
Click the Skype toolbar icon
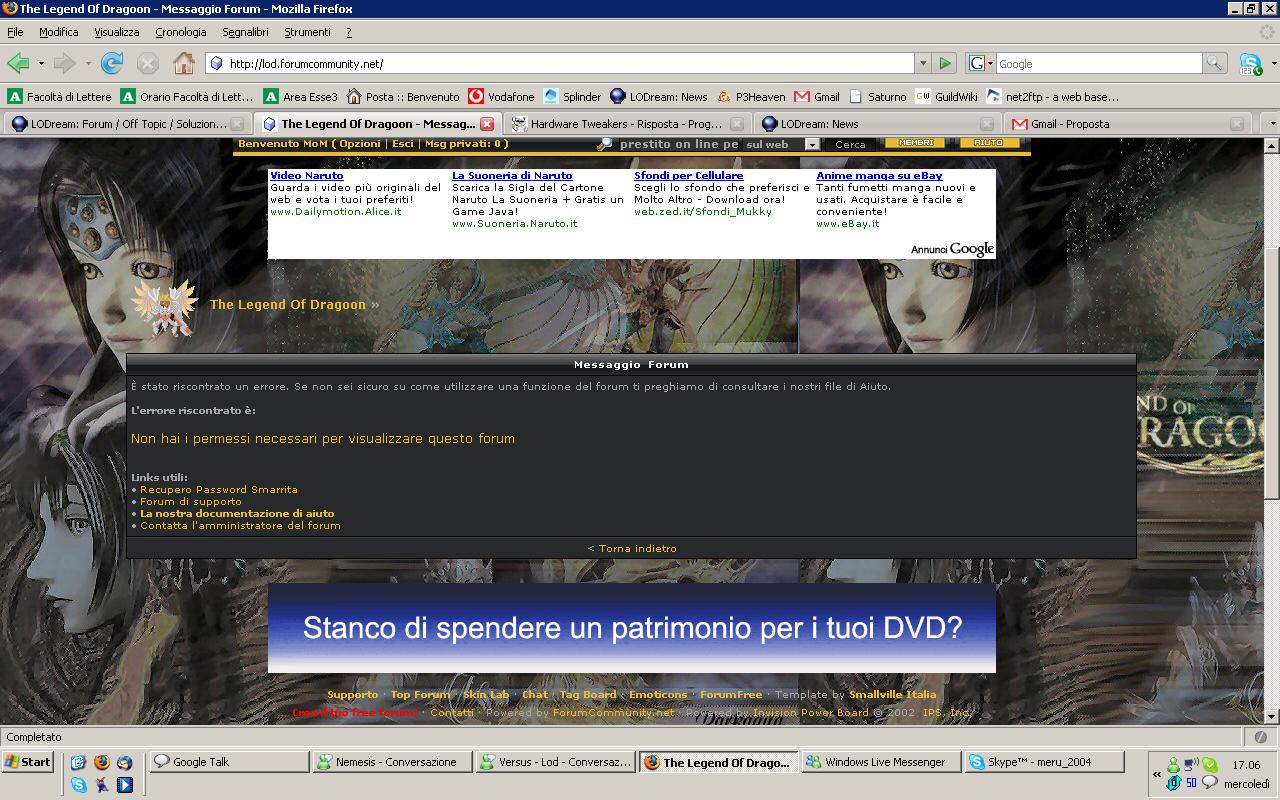[x=1250, y=63]
